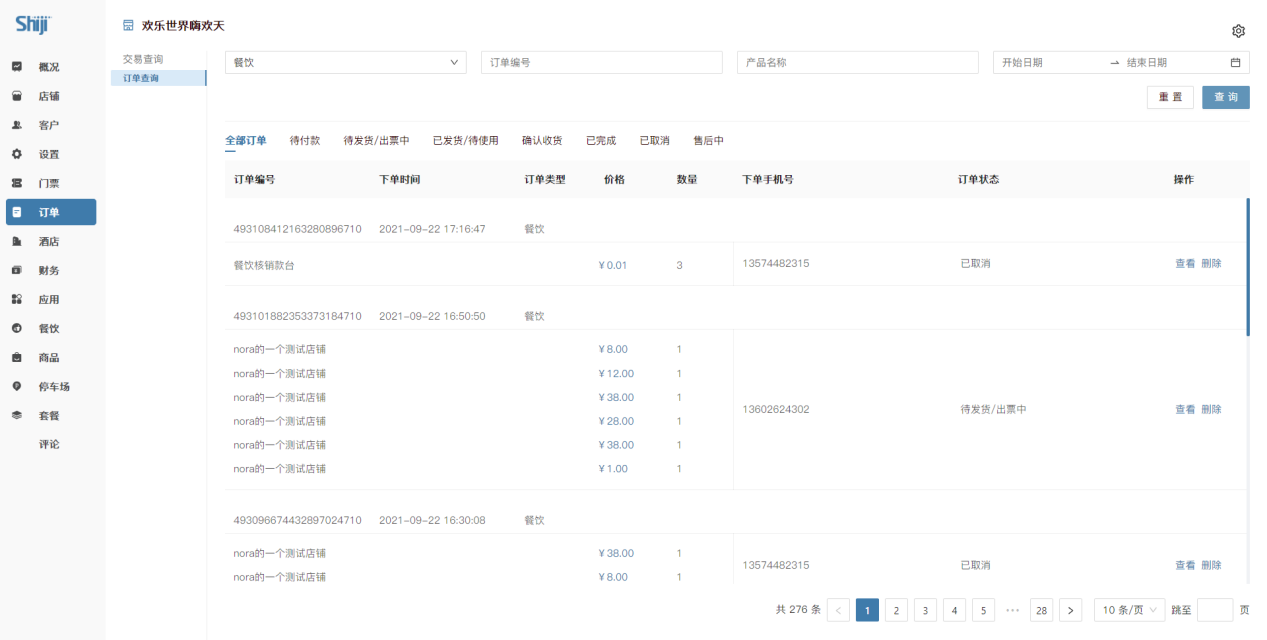The height and width of the screenshot is (640, 1267).
Task: Switch to 确认收货 tab
Action: point(542,141)
